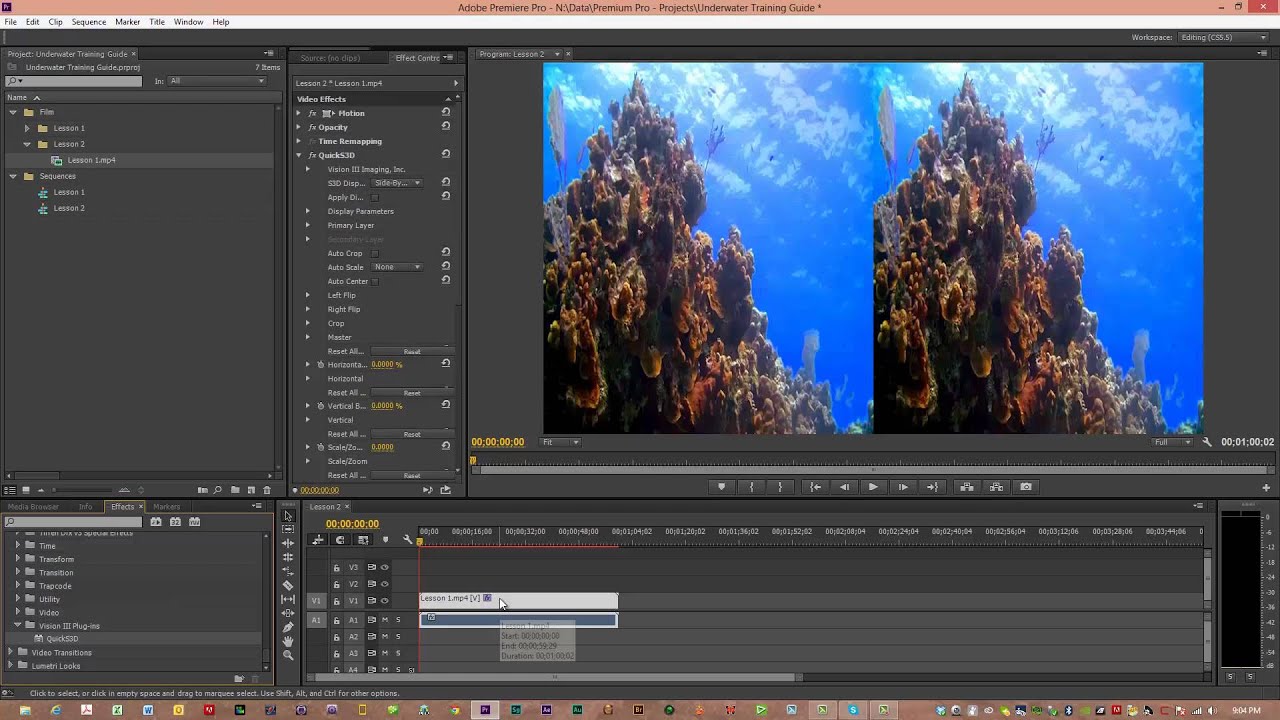Mute the A1 audio track
The image size is (1280, 720).
(x=384, y=620)
